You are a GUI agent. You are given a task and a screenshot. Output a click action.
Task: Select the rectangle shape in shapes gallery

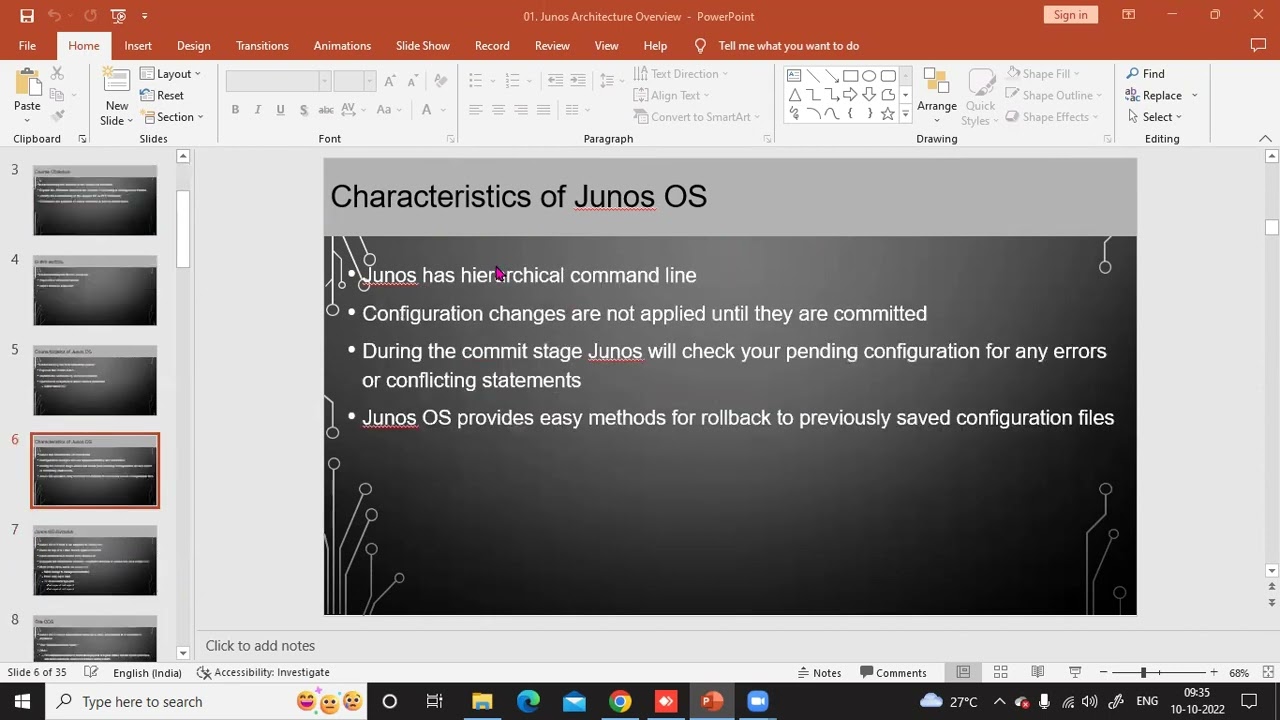(x=850, y=76)
